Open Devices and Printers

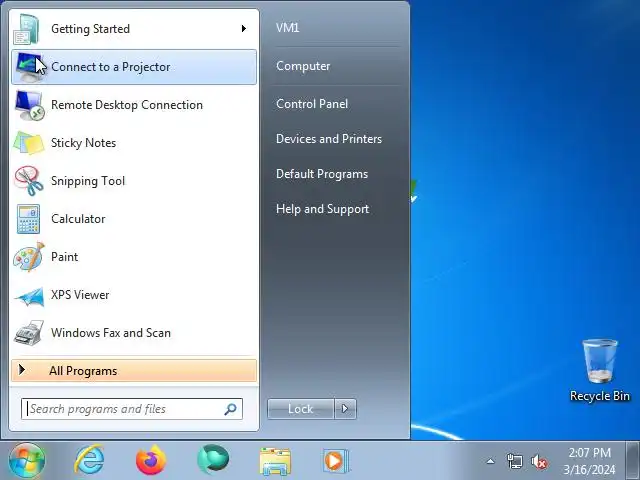point(329,139)
